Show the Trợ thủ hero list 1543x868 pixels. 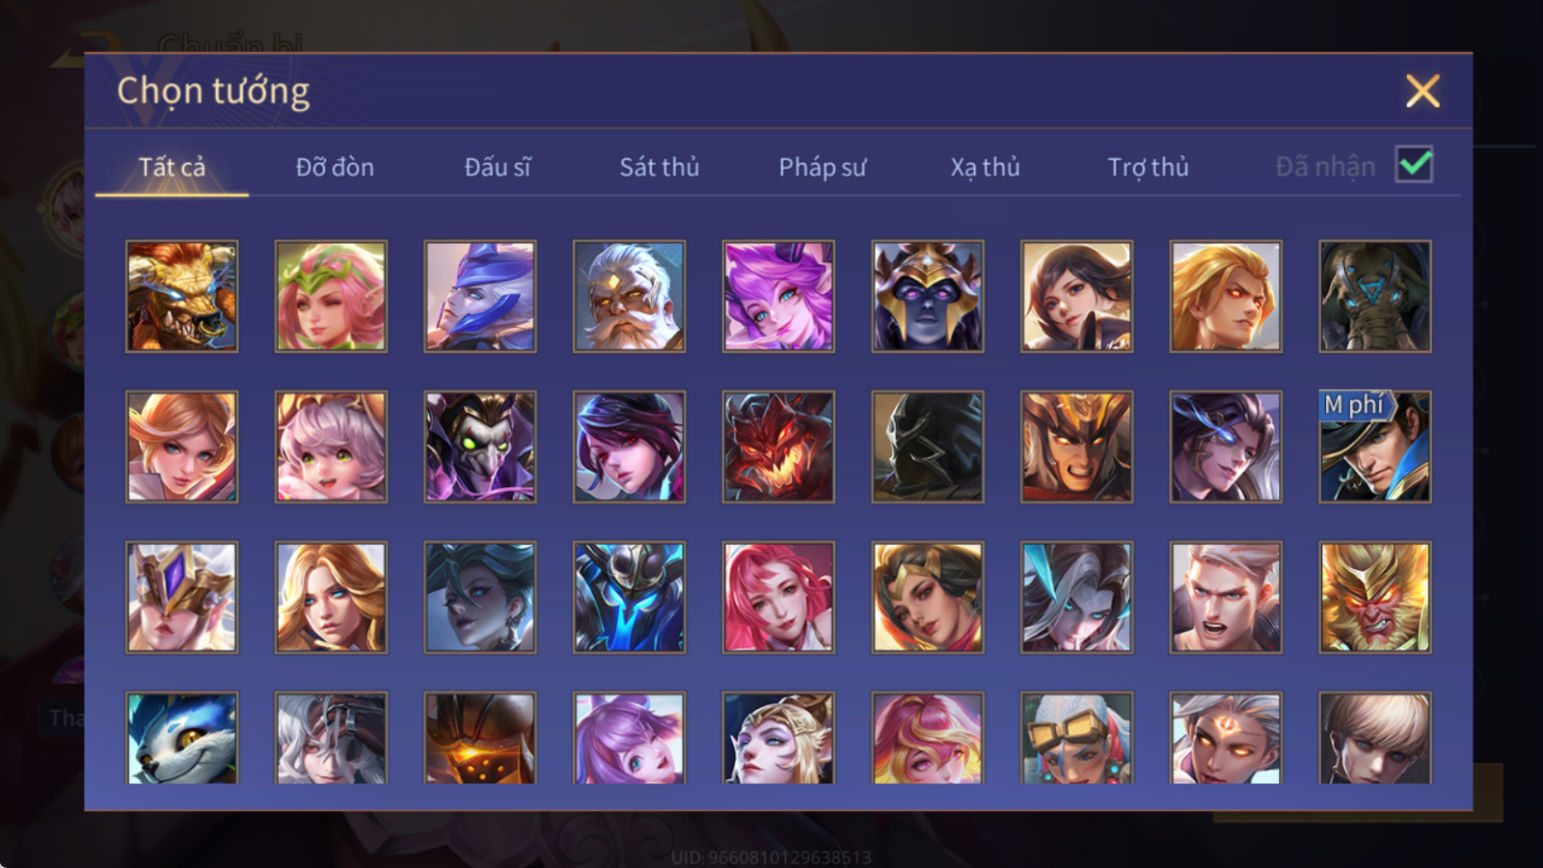coord(1148,167)
